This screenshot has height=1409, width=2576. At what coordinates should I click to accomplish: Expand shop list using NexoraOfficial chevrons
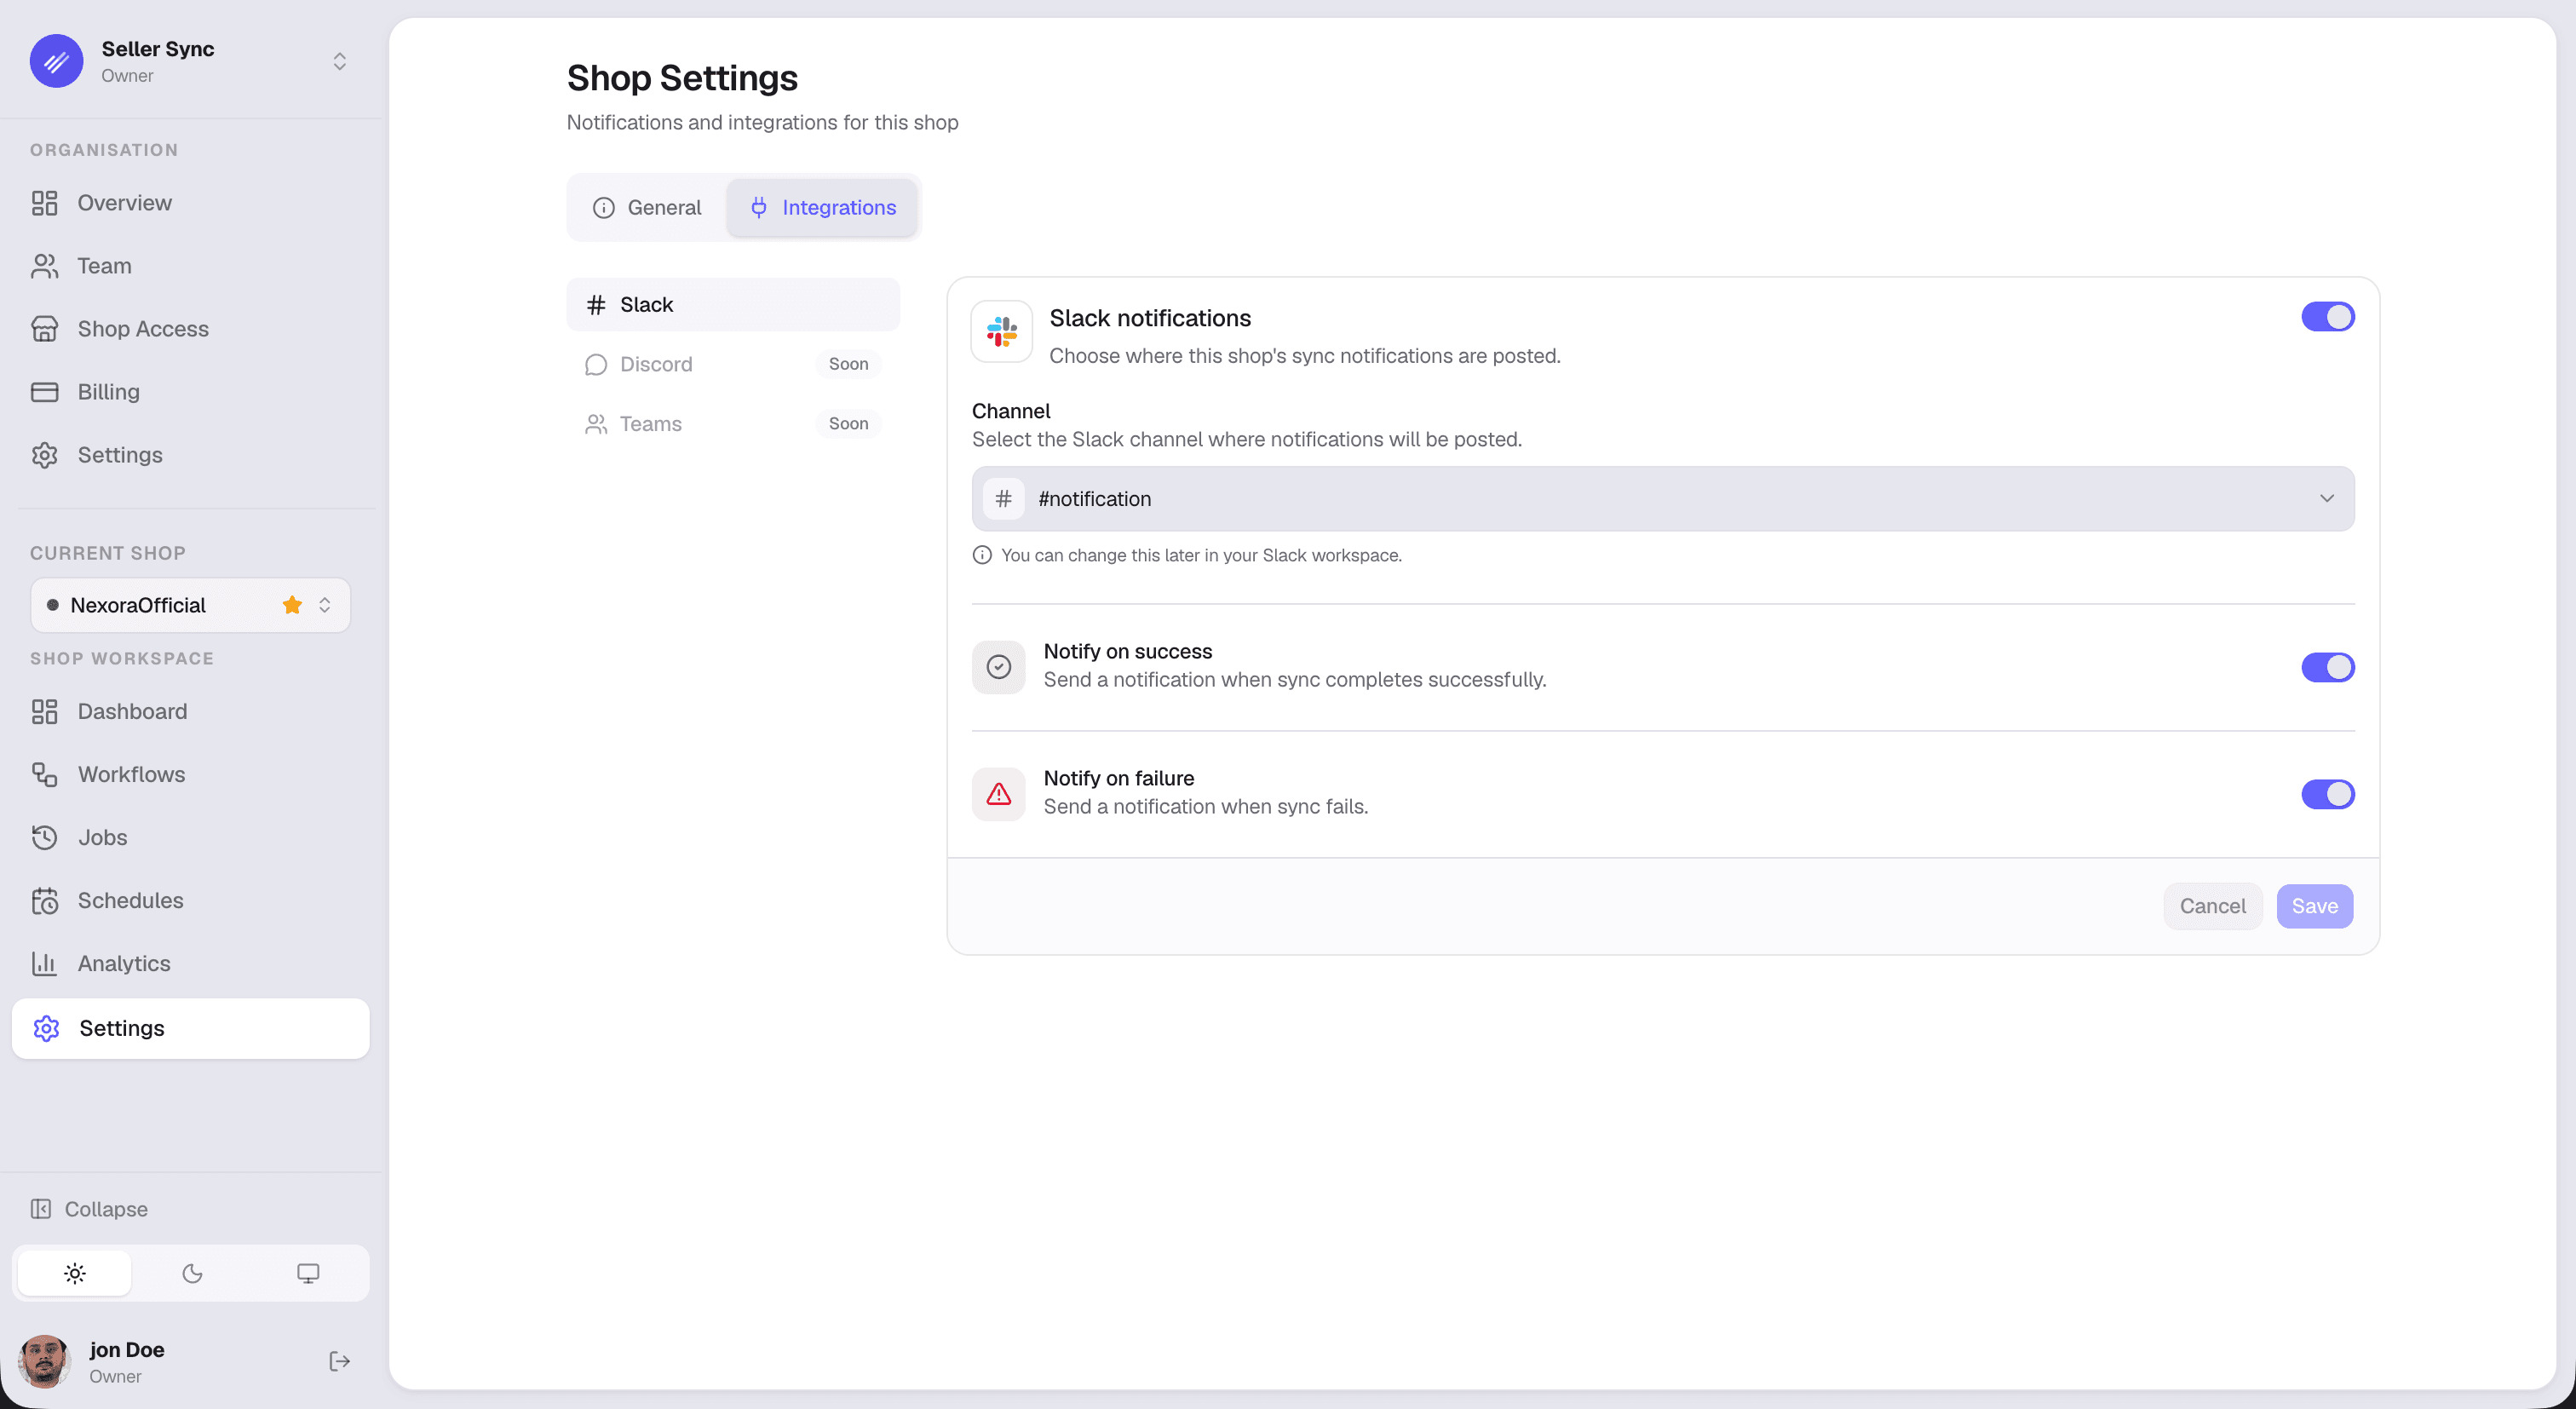pos(325,605)
